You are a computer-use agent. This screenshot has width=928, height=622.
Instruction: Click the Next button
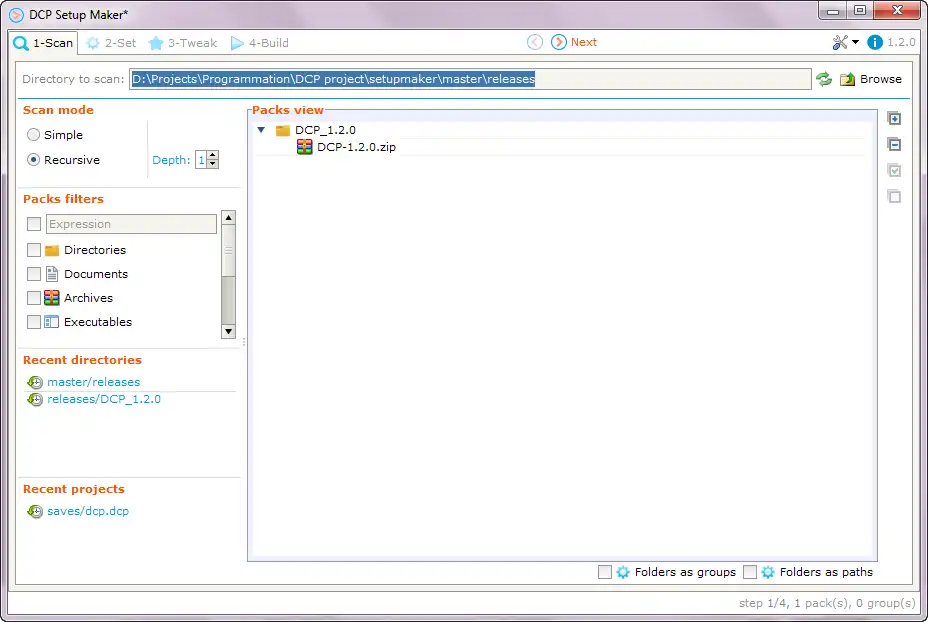pos(574,42)
